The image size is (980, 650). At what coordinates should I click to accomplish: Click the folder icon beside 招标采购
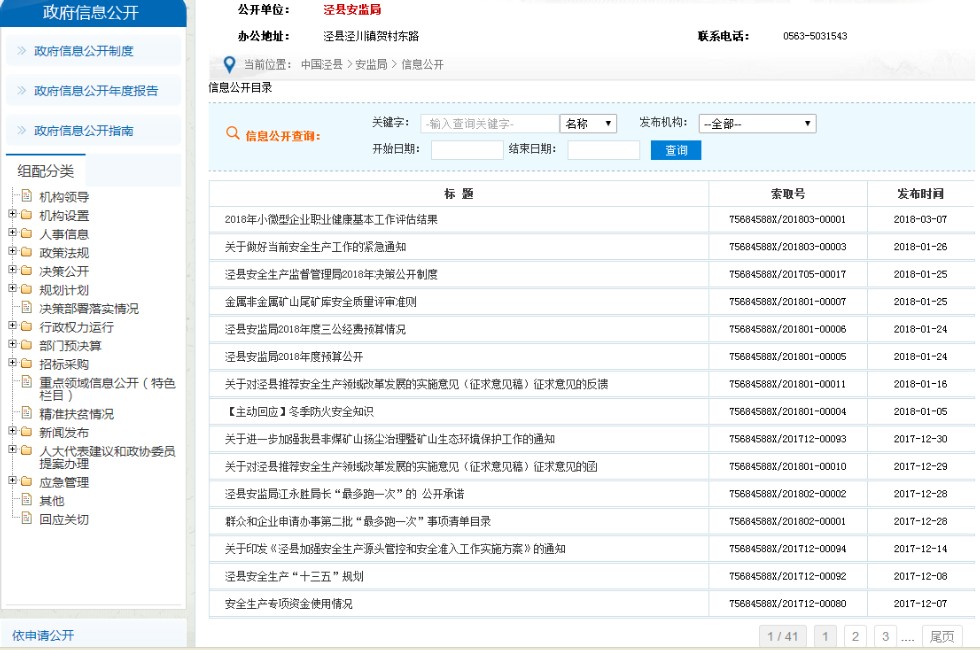(x=26, y=364)
